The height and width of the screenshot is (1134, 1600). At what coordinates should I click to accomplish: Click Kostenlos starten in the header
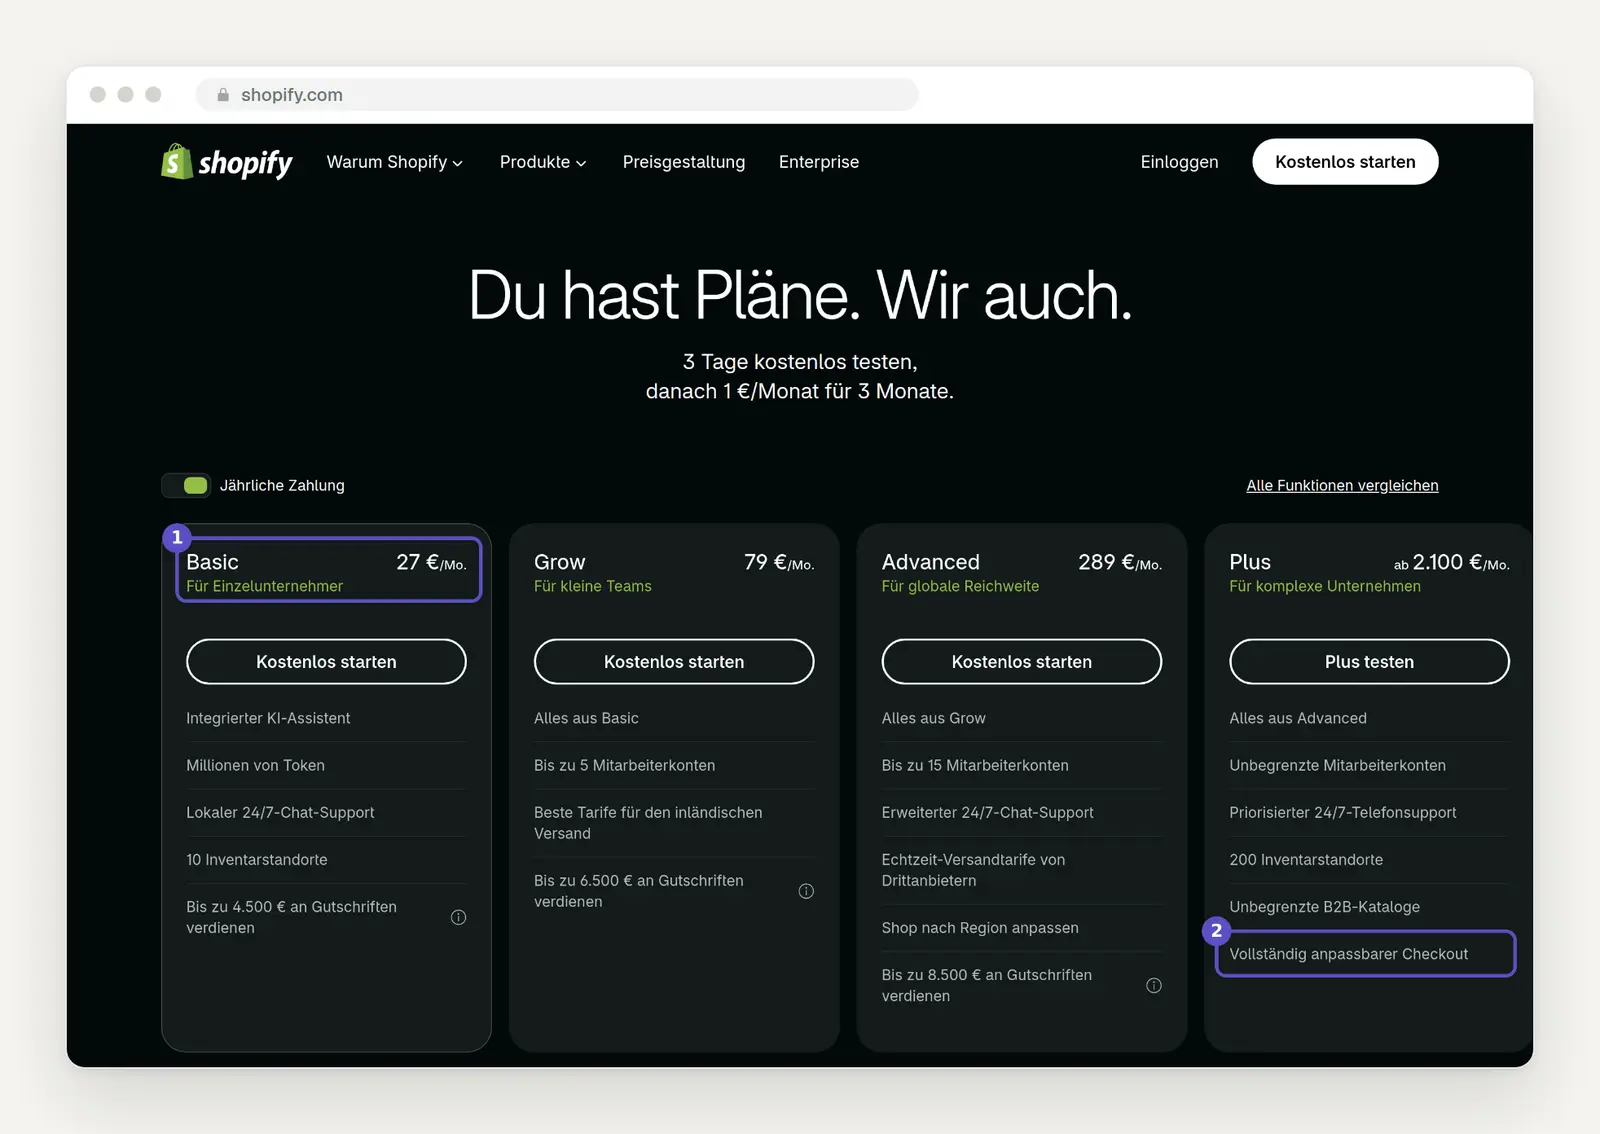(x=1345, y=162)
